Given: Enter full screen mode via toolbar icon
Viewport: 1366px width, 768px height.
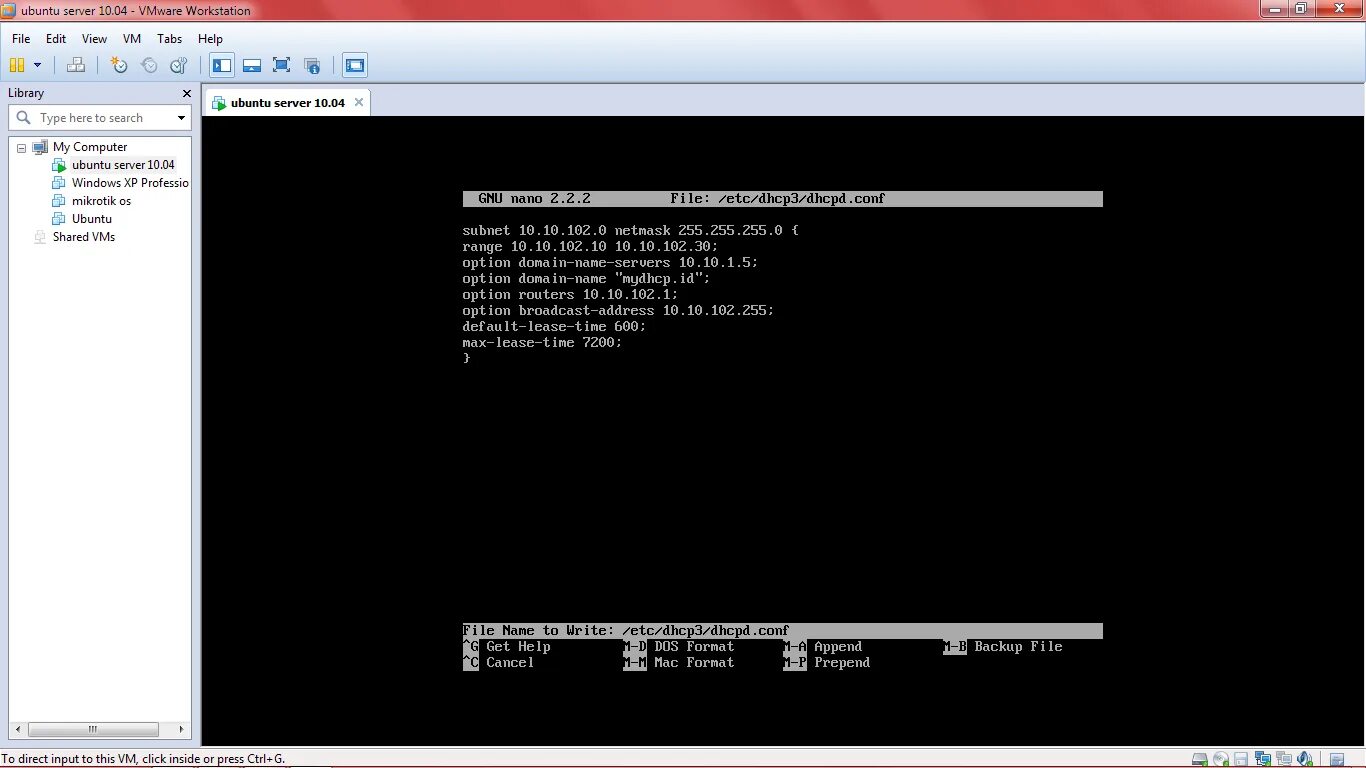Looking at the screenshot, I should coord(282,65).
